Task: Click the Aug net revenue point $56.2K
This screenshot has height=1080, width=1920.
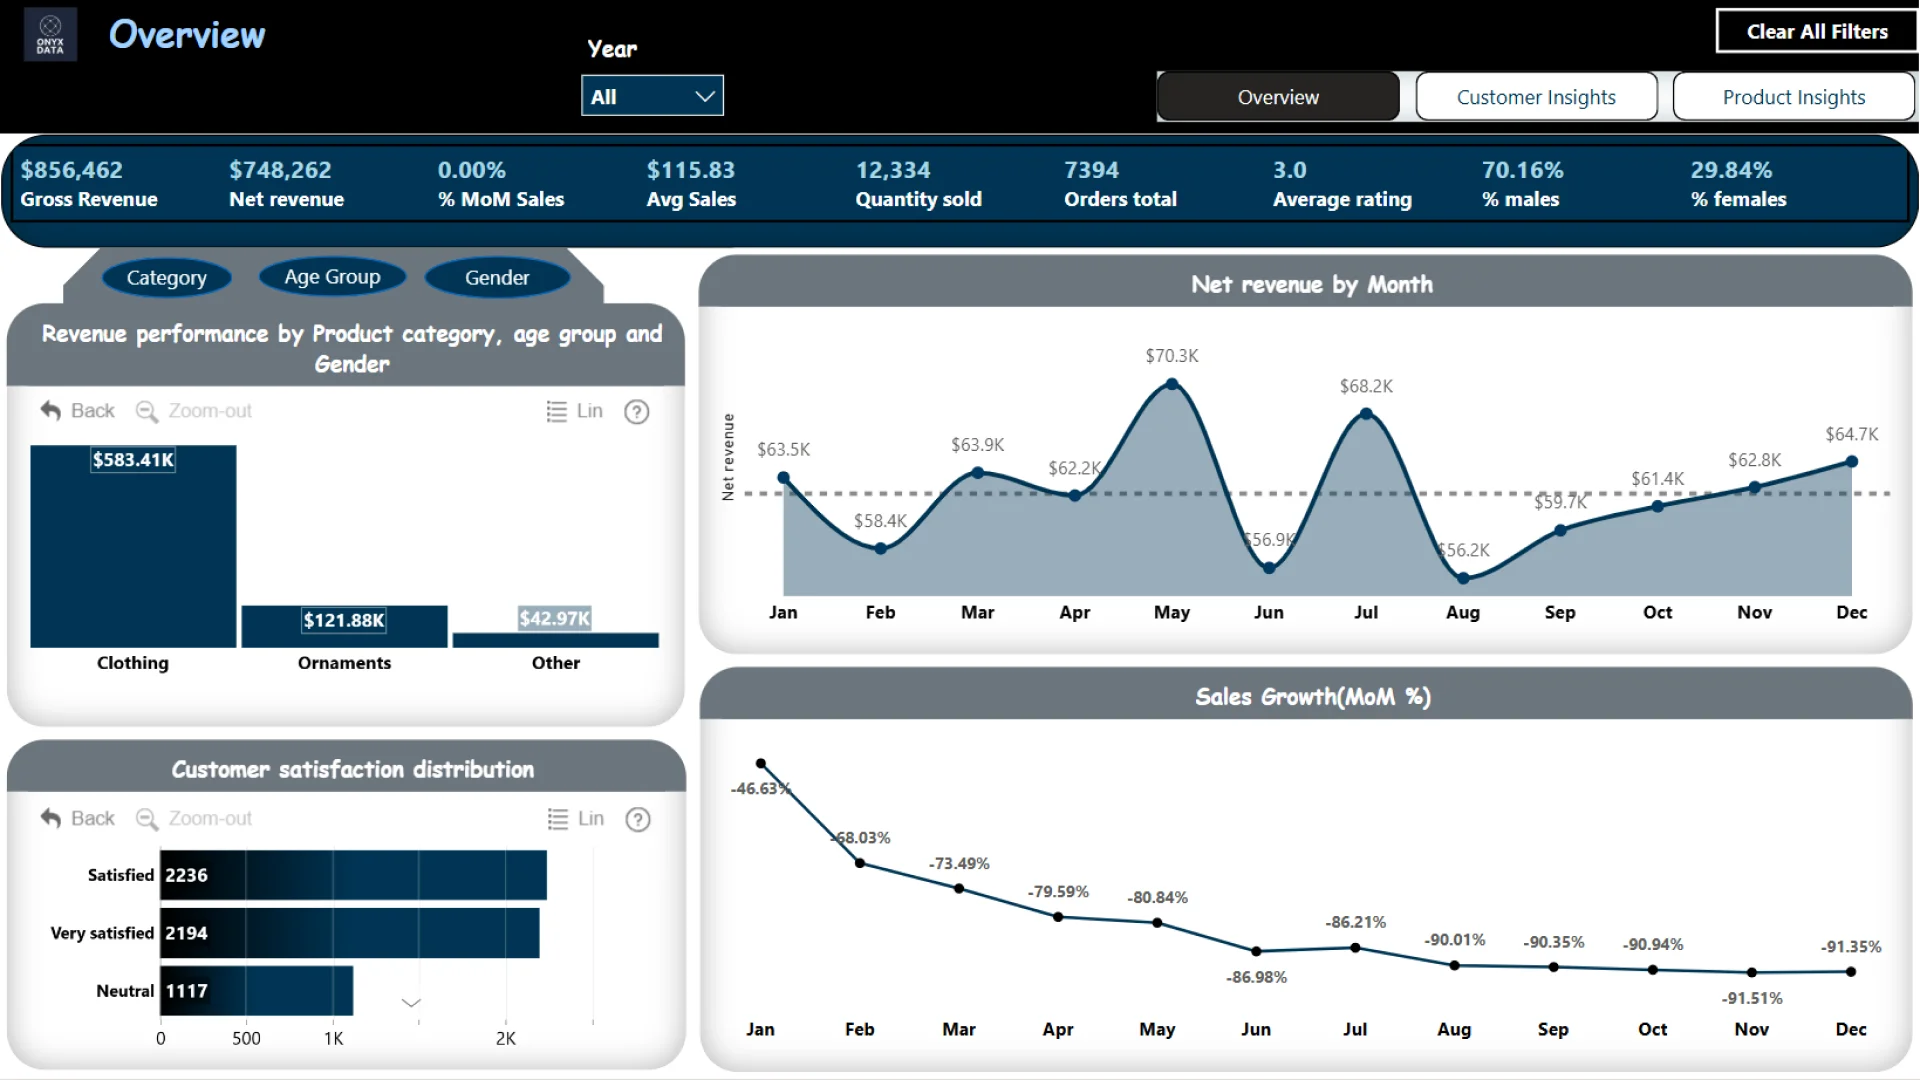Action: click(1463, 578)
